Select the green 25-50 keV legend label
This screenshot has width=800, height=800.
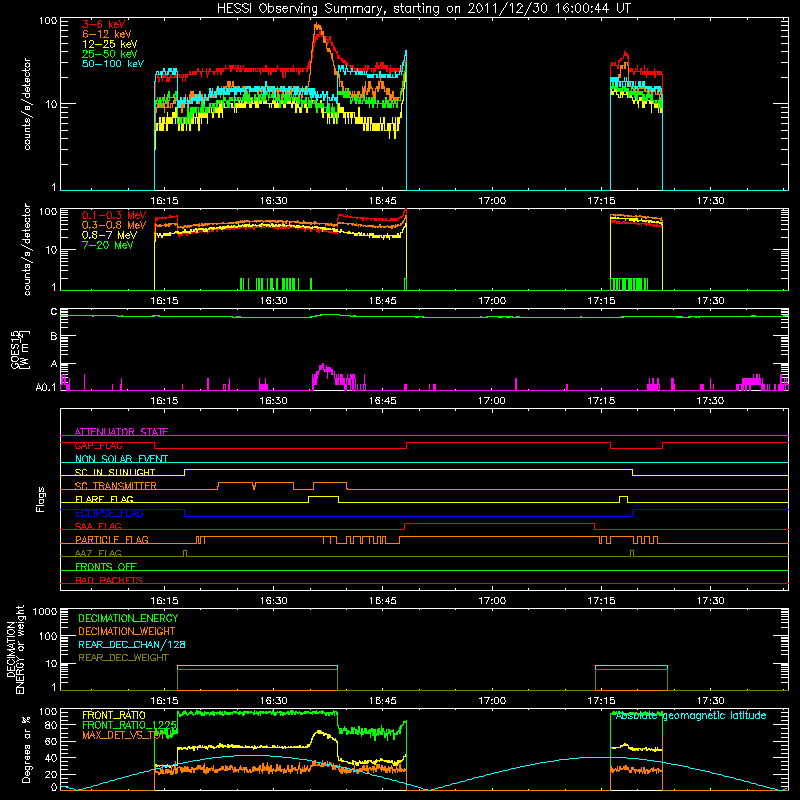[110, 54]
